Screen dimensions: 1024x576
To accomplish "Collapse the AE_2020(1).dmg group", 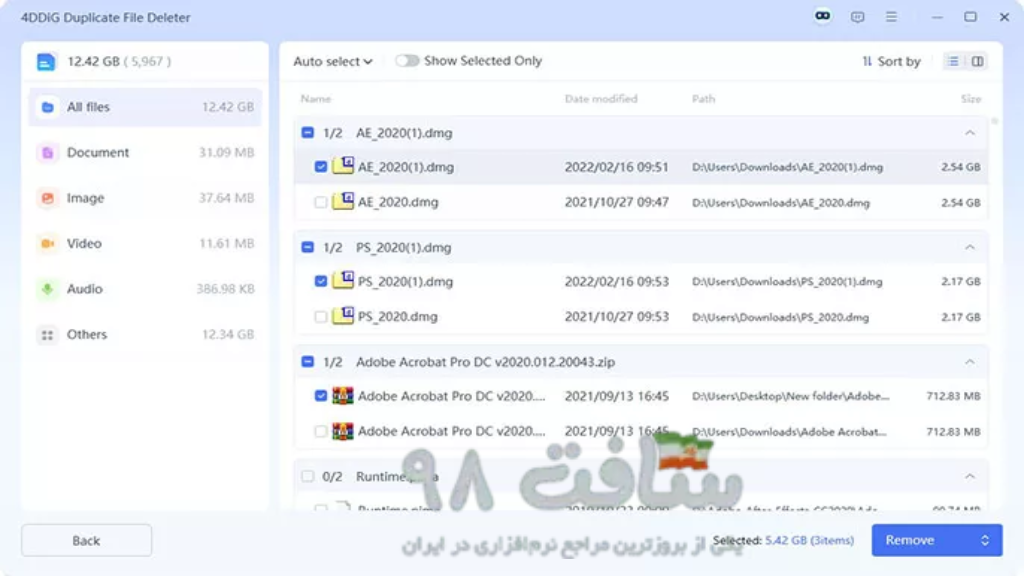I will (970, 133).
